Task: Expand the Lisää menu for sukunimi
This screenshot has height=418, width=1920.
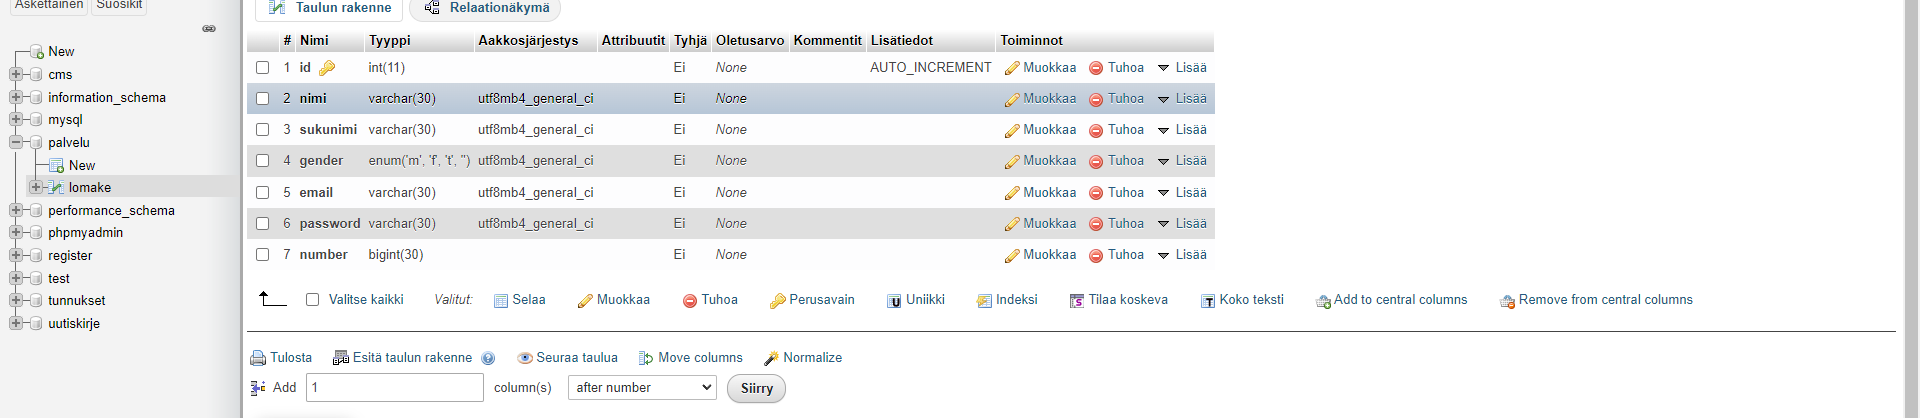Action: (1182, 130)
